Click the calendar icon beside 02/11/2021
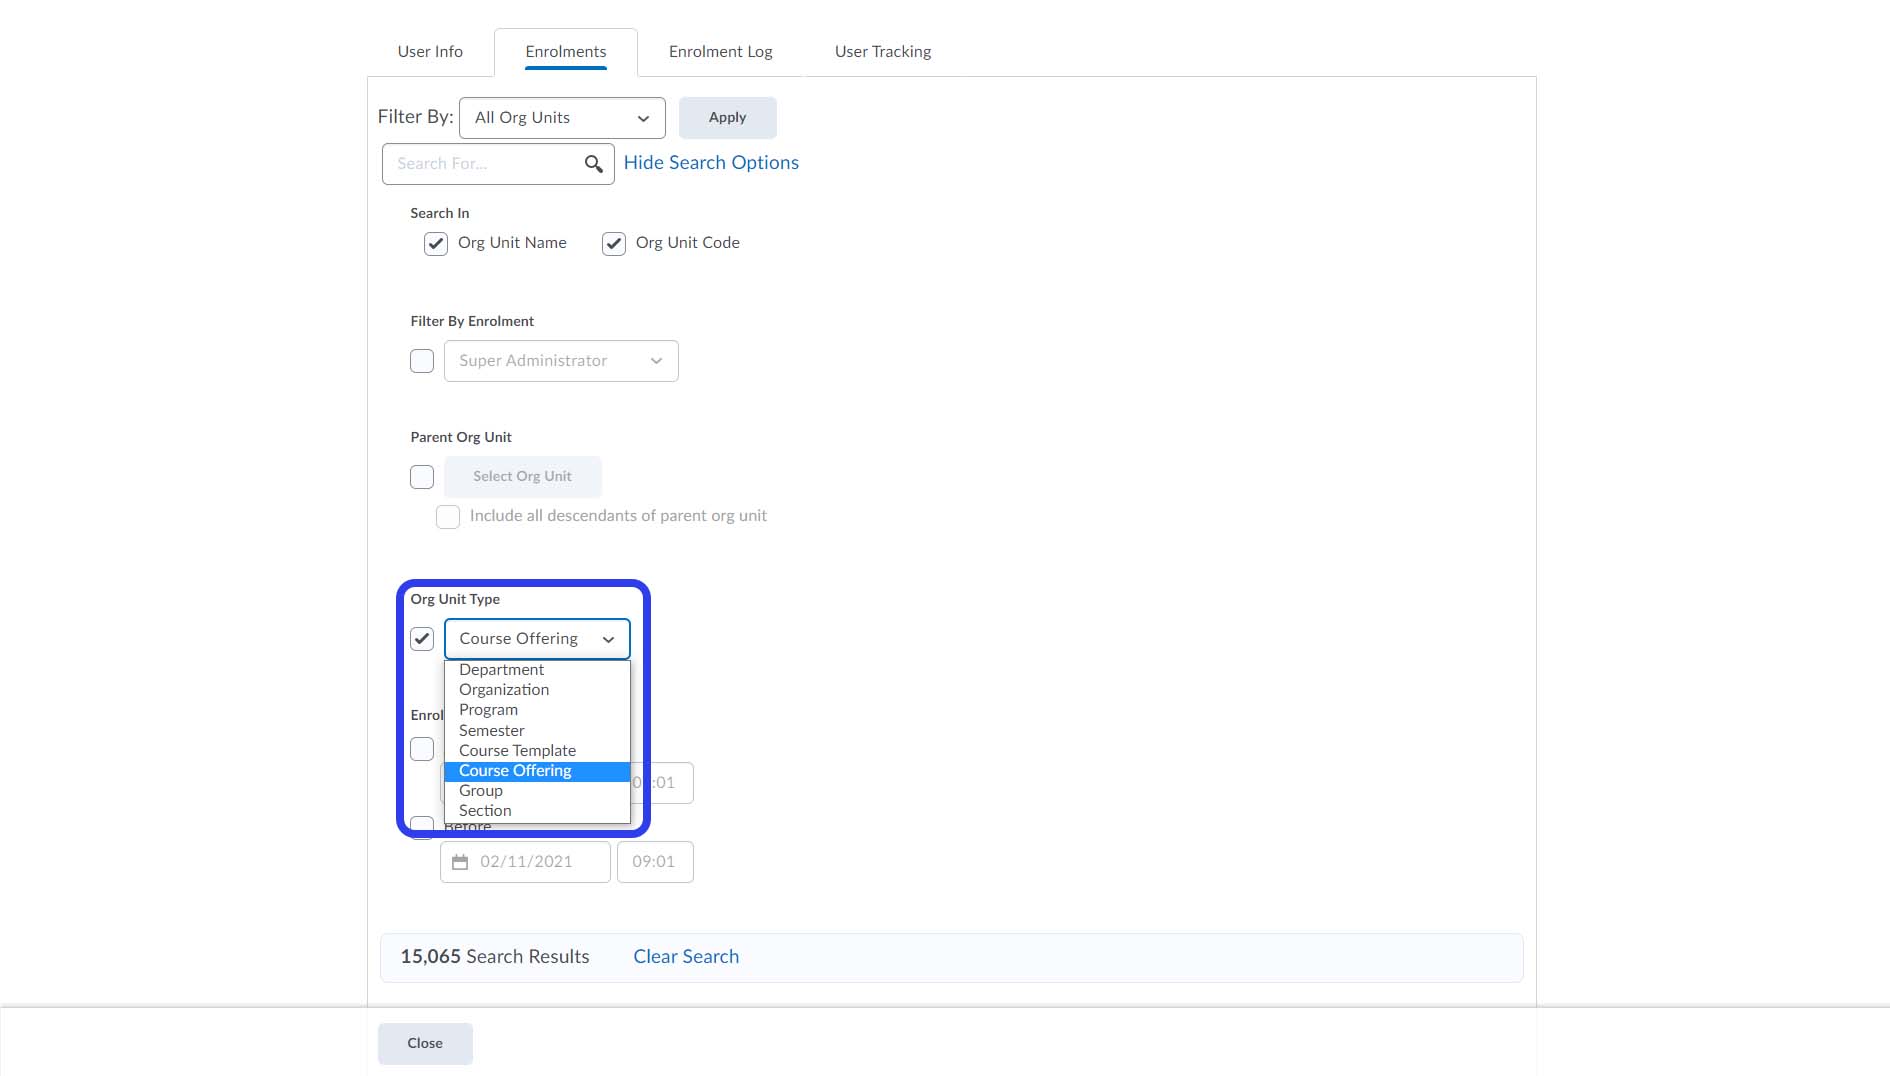1890x1076 pixels. (x=460, y=862)
